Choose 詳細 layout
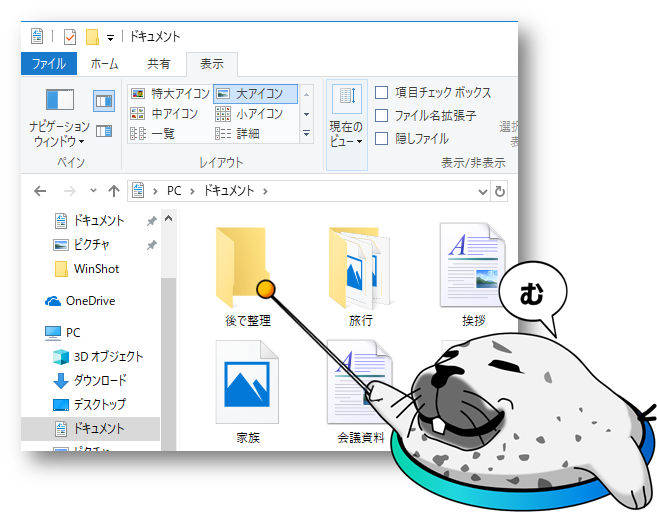Viewport: 657px width, 512px height. pos(237,134)
